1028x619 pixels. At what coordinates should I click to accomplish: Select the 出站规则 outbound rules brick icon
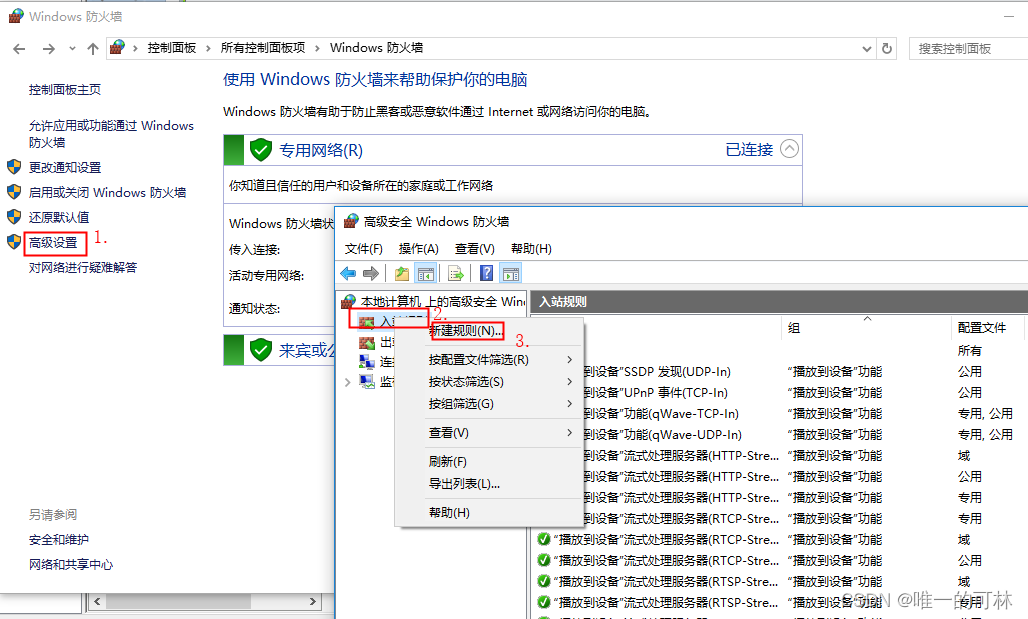[x=366, y=342]
